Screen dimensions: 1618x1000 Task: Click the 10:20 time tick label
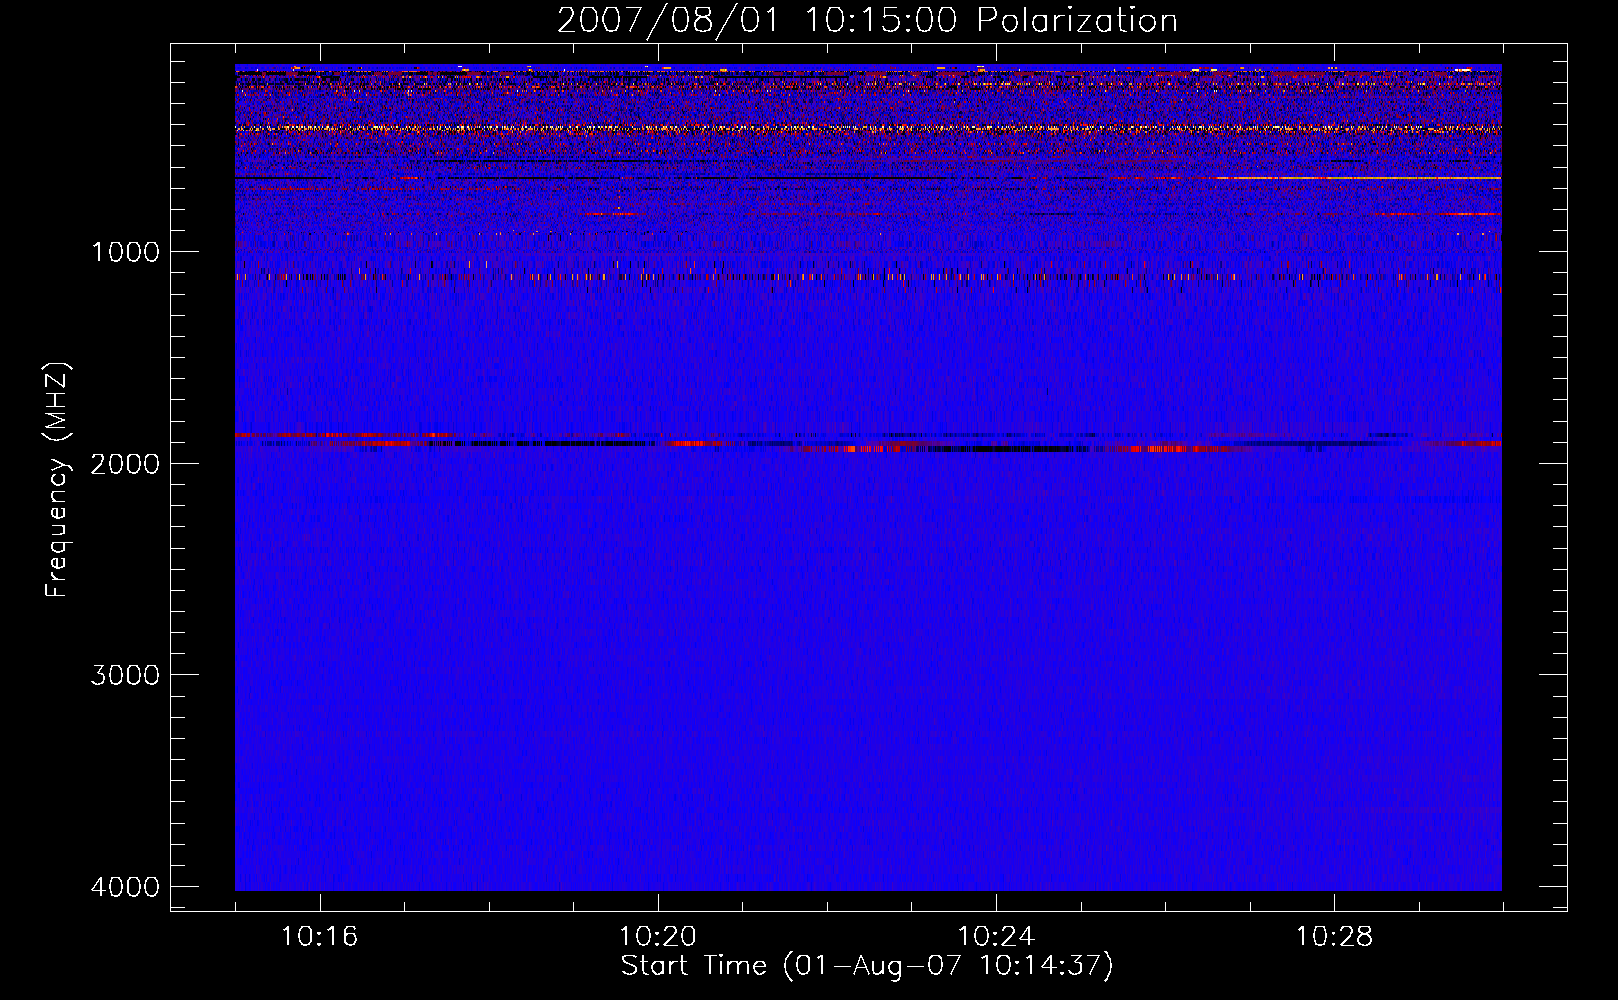[x=657, y=936]
